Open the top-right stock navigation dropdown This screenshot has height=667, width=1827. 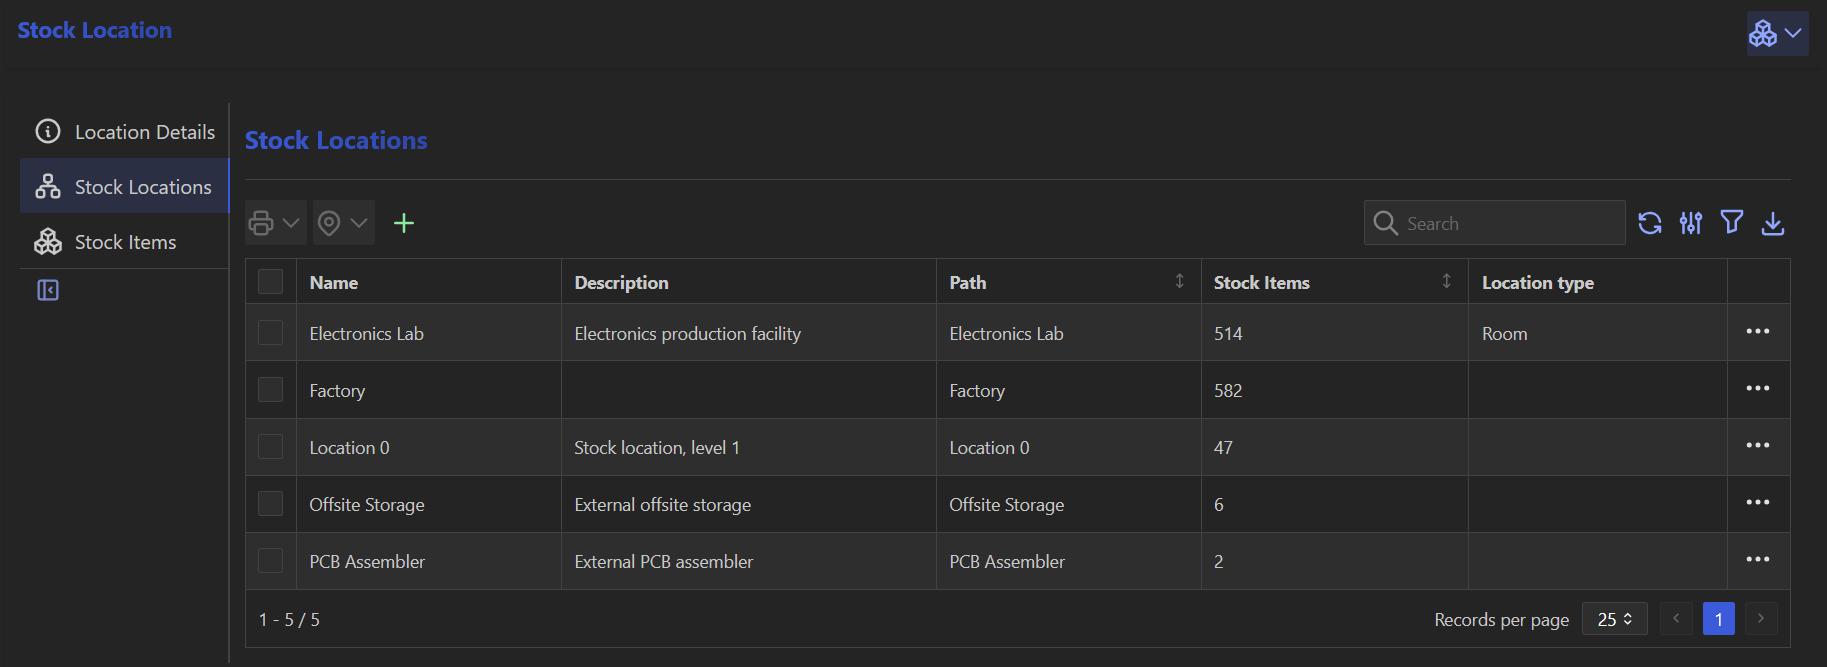pos(1777,34)
